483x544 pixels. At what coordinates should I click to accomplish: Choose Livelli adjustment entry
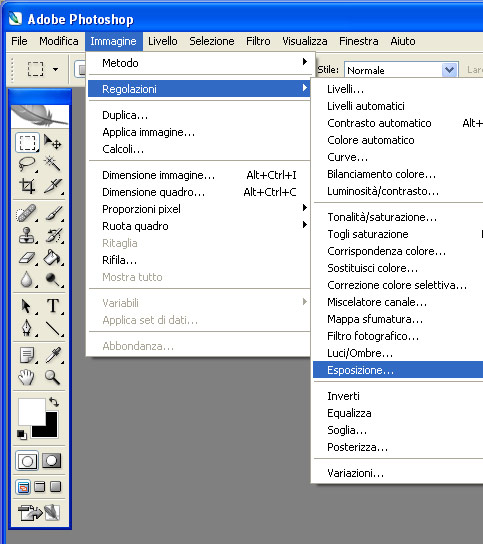[x=398, y=89]
